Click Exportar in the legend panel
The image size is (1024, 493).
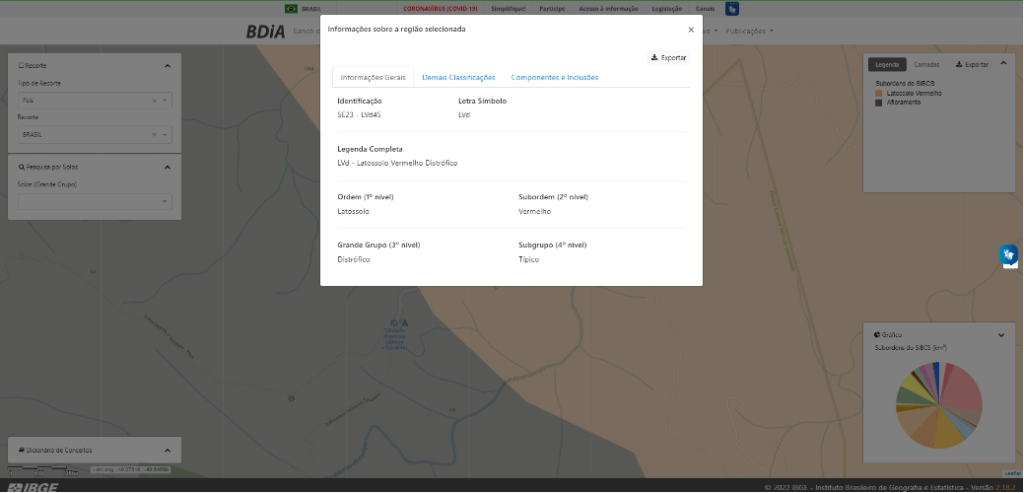point(972,65)
